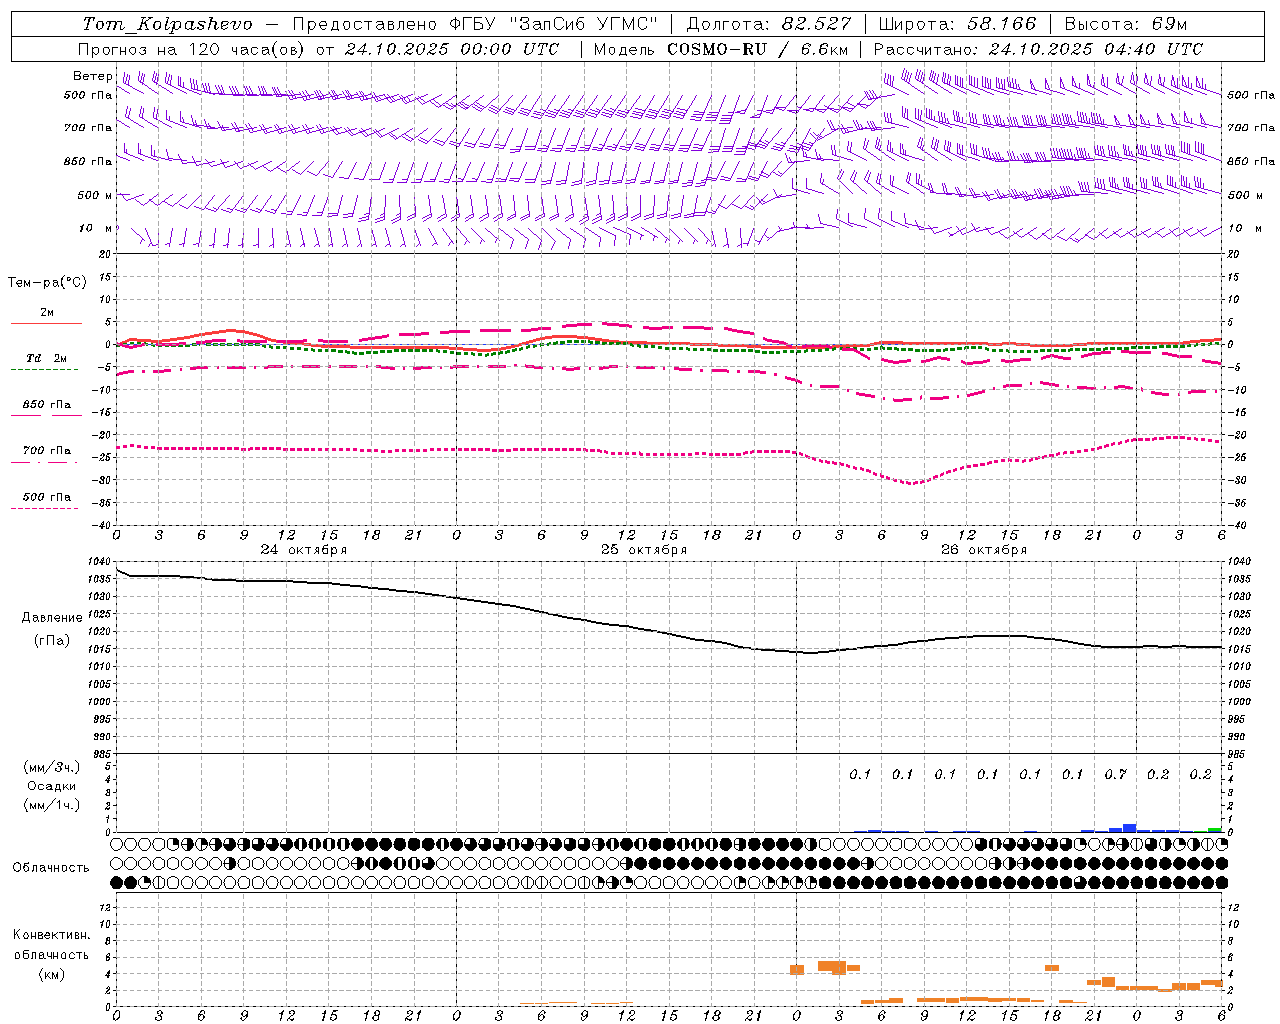Click the (мм/3ч.) precipitation unit label
1280x1024 pixels.
click(52, 767)
